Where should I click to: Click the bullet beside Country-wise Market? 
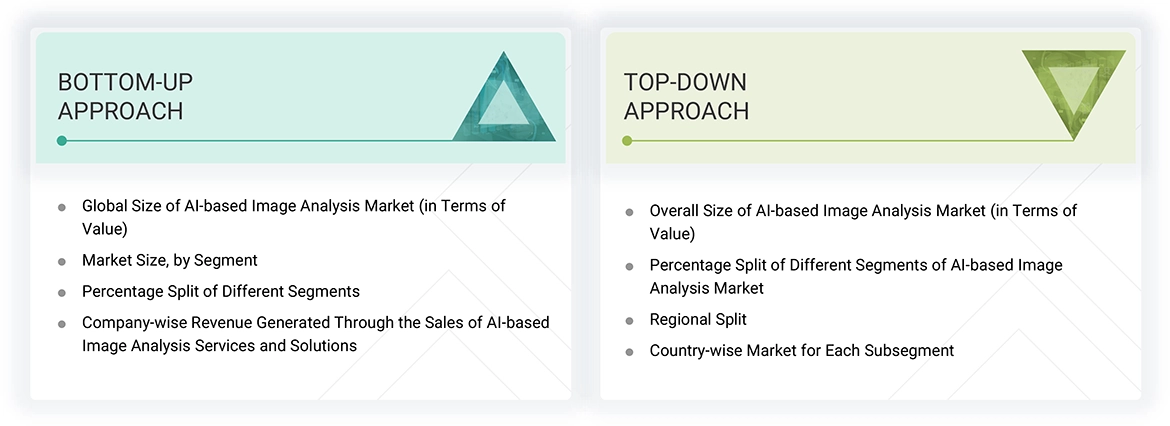[x=629, y=352]
